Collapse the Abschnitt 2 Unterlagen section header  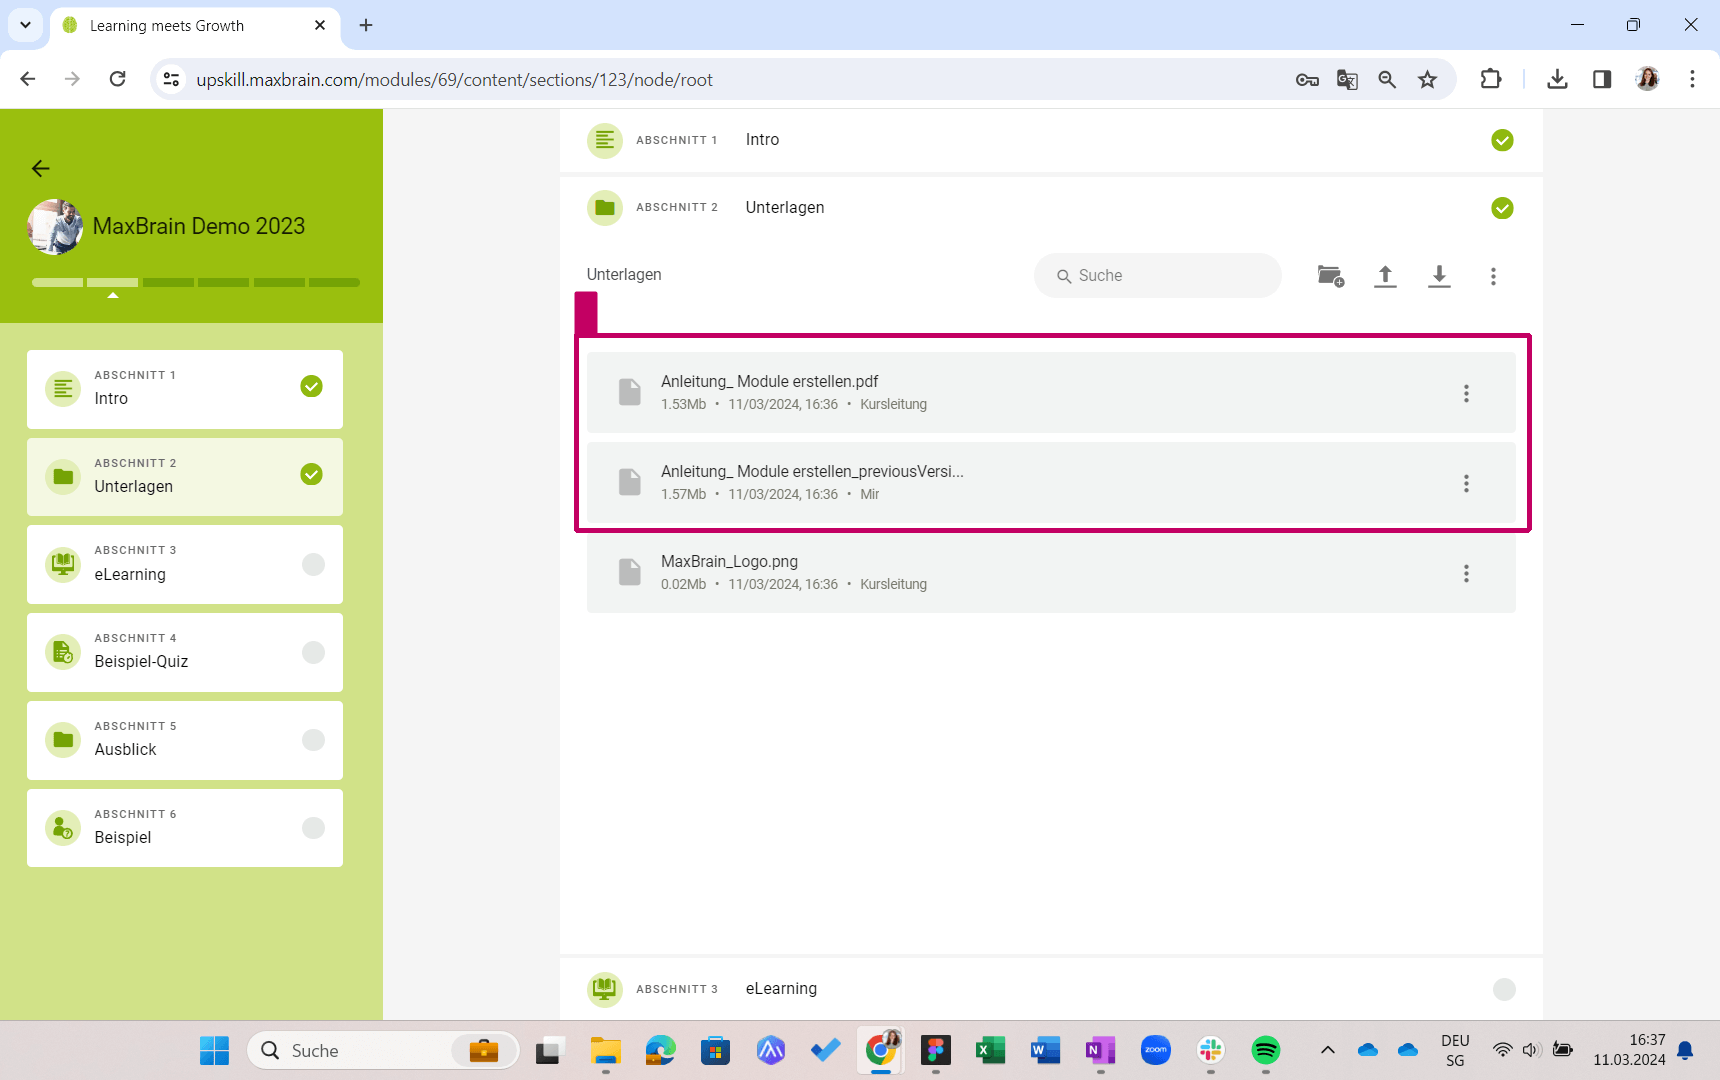(x=1051, y=208)
